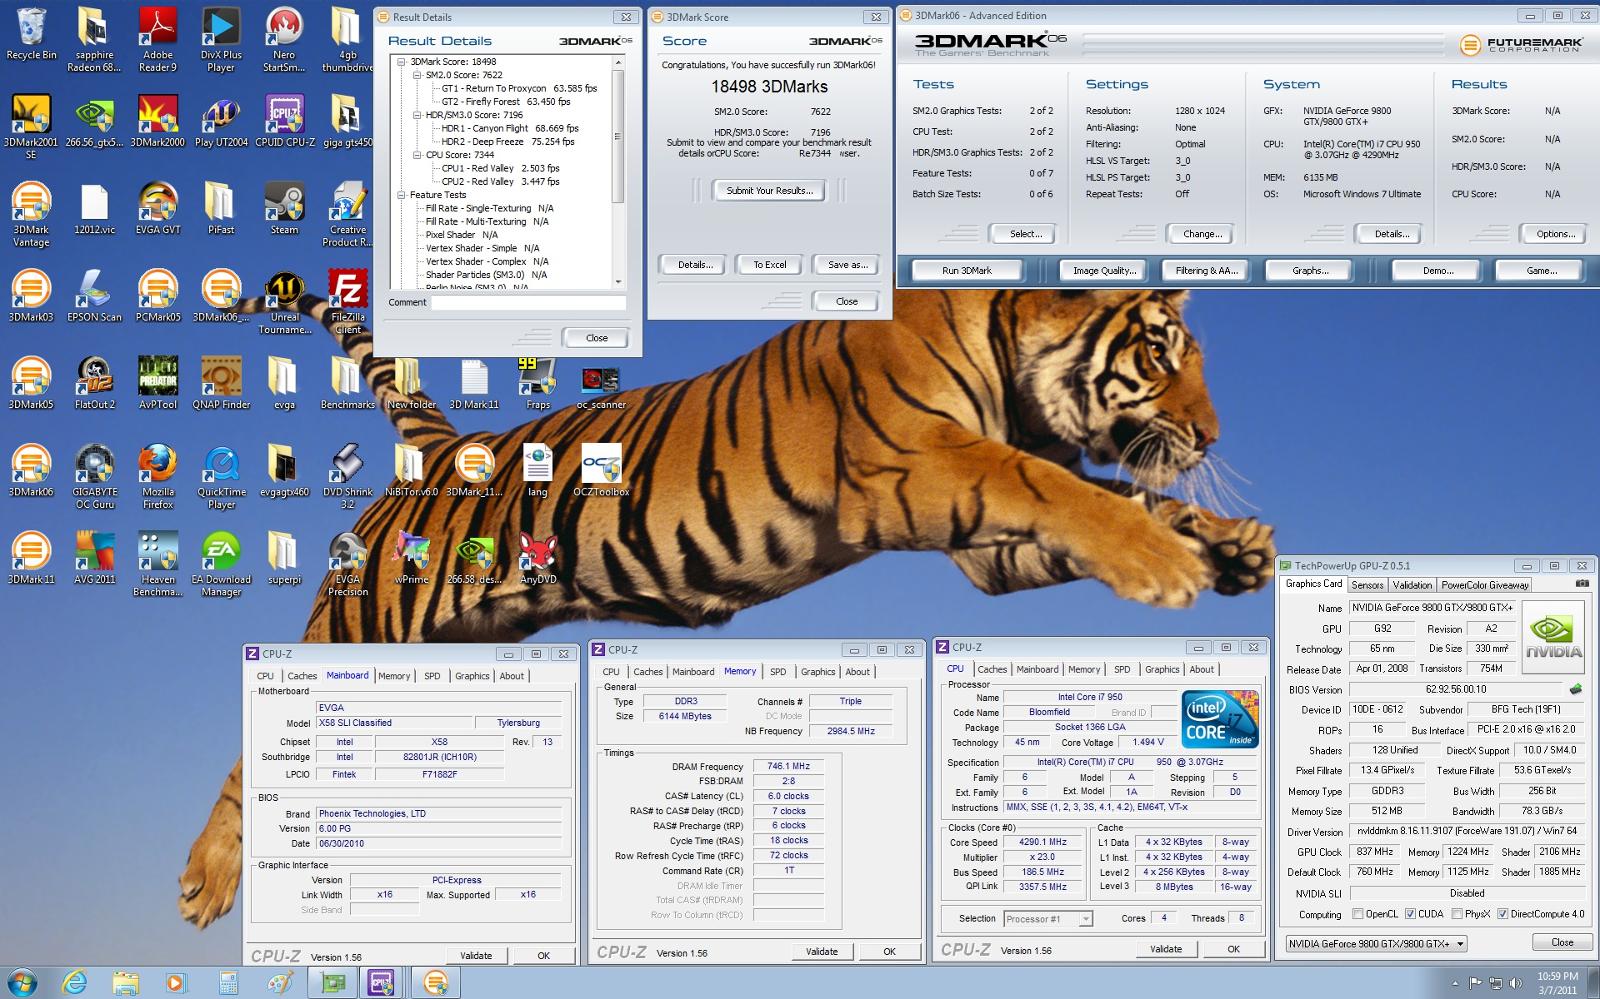Collapse the Feature Tests tree node
1600x999 pixels.
(401, 195)
